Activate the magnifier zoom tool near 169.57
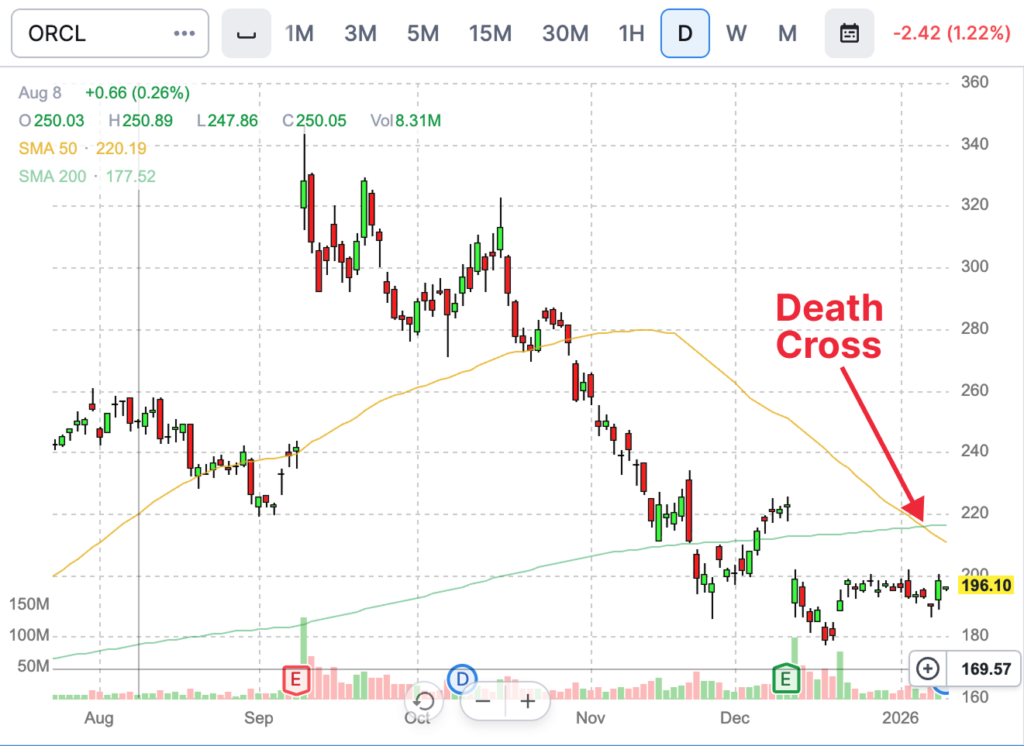 click(927, 669)
